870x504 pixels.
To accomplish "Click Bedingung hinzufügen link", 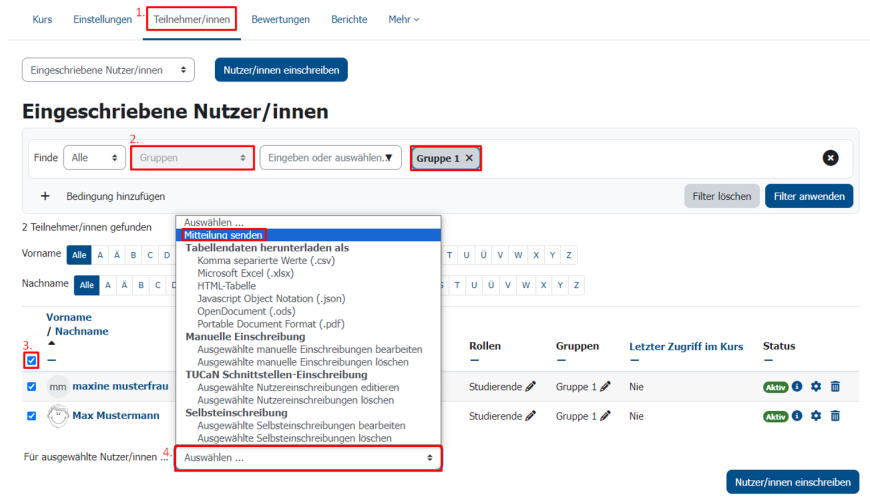I will [115, 196].
